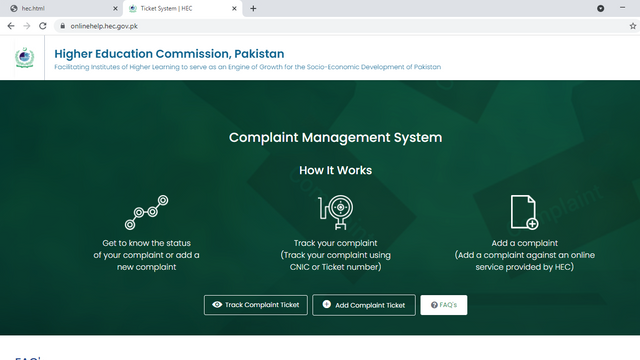Viewport: 640px width, 360px height.
Task: Click the question mark icon on FAQ's
Action: (x=434, y=305)
